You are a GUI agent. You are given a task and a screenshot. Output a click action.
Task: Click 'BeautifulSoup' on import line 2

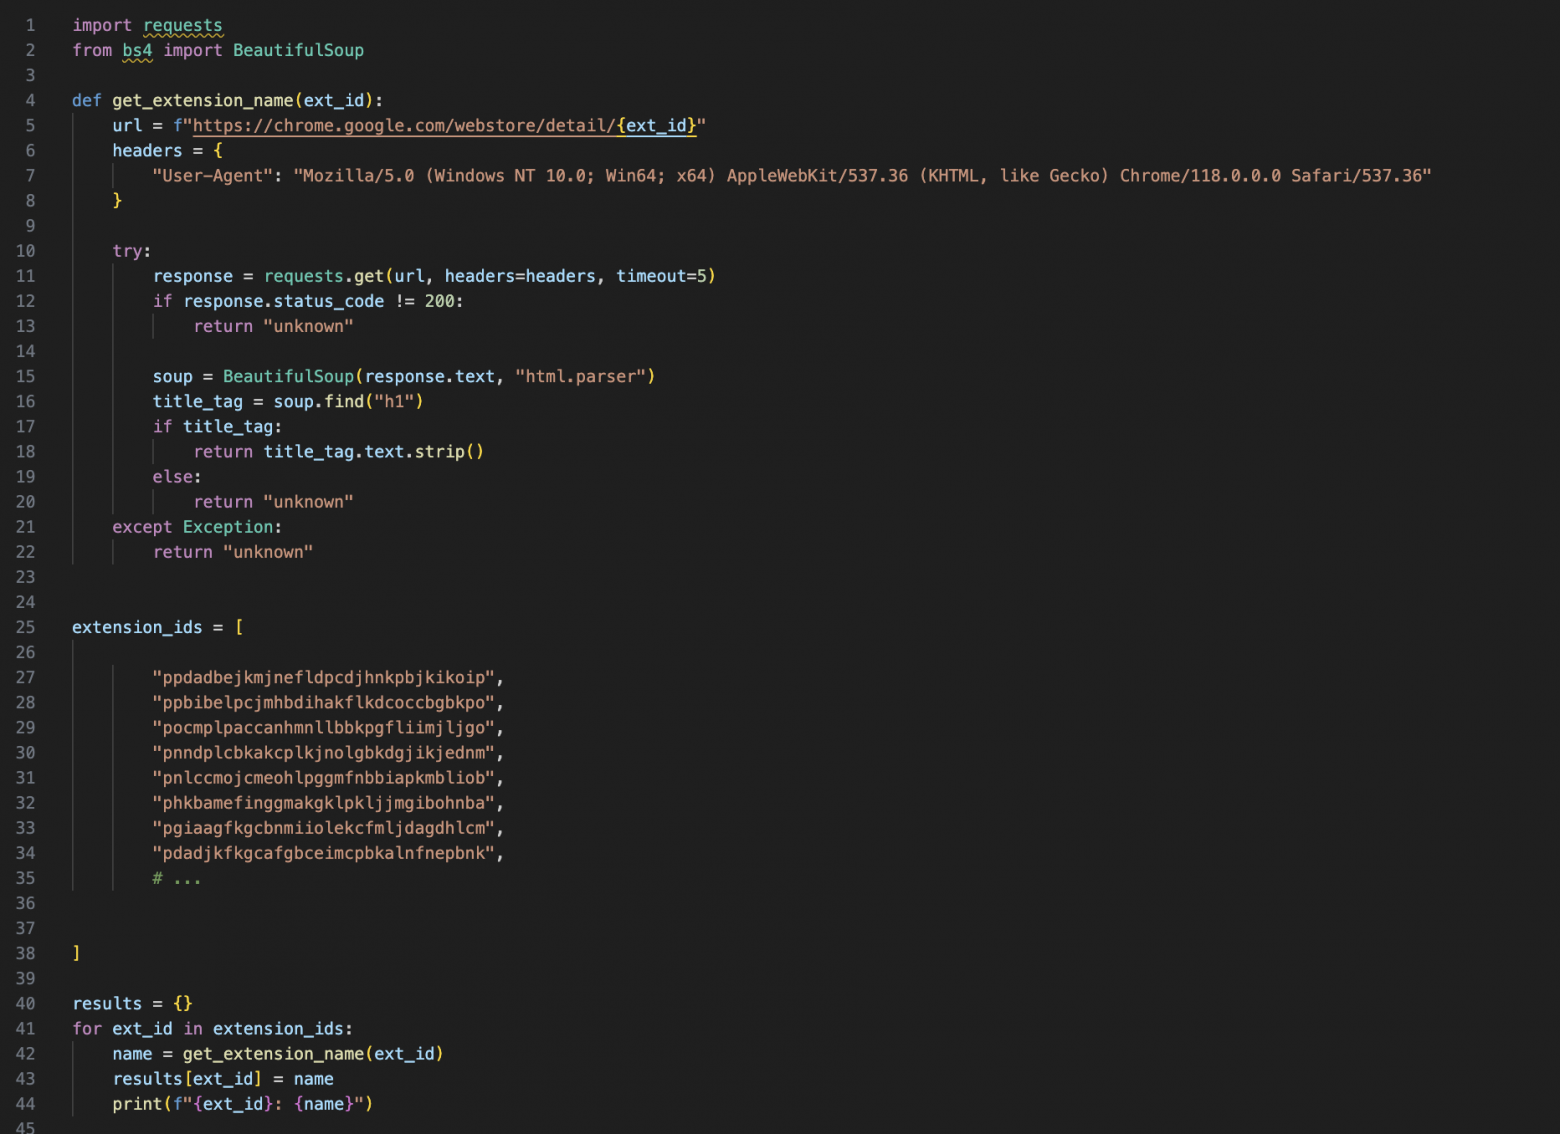(x=298, y=51)
